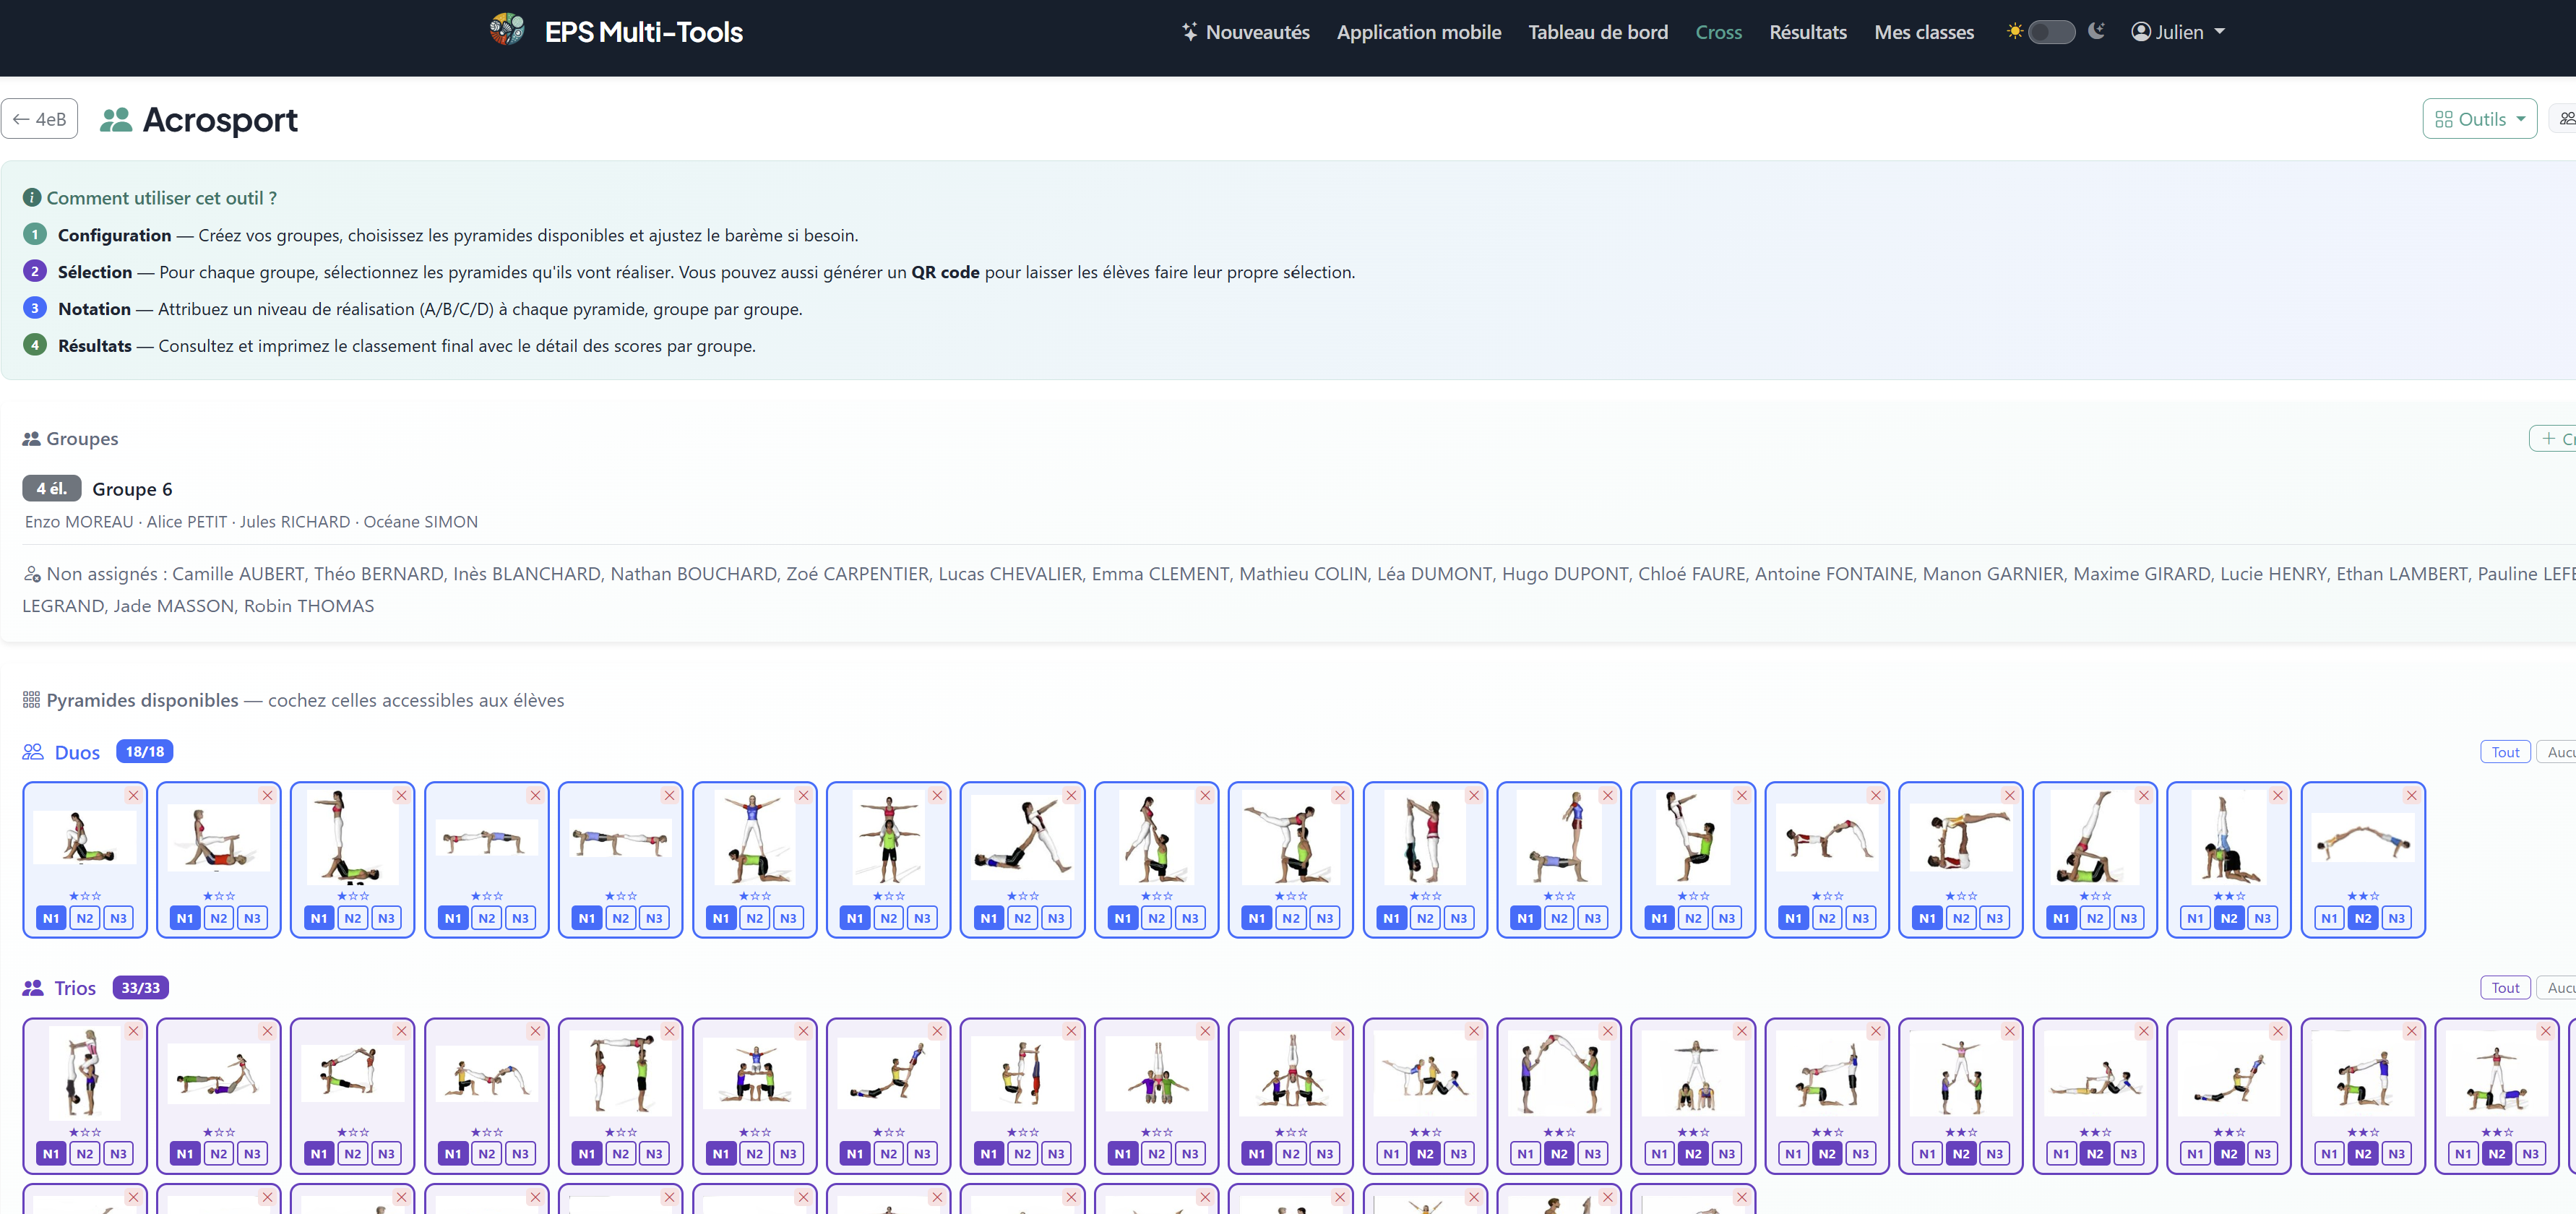Go to Mes classes in navbar
Screen dimensions: 2576x1214
[x=1924, y=32]
